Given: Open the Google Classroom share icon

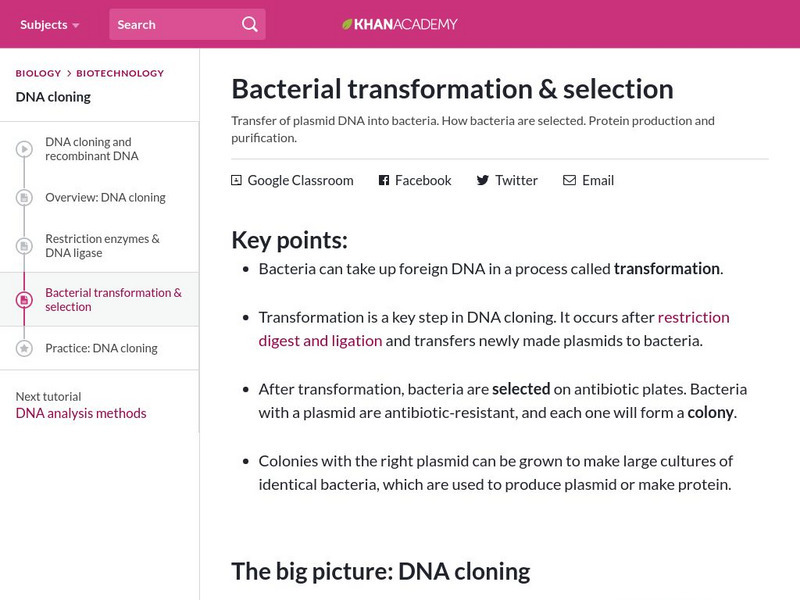Looking at the screenshot, I should point(235,180).
